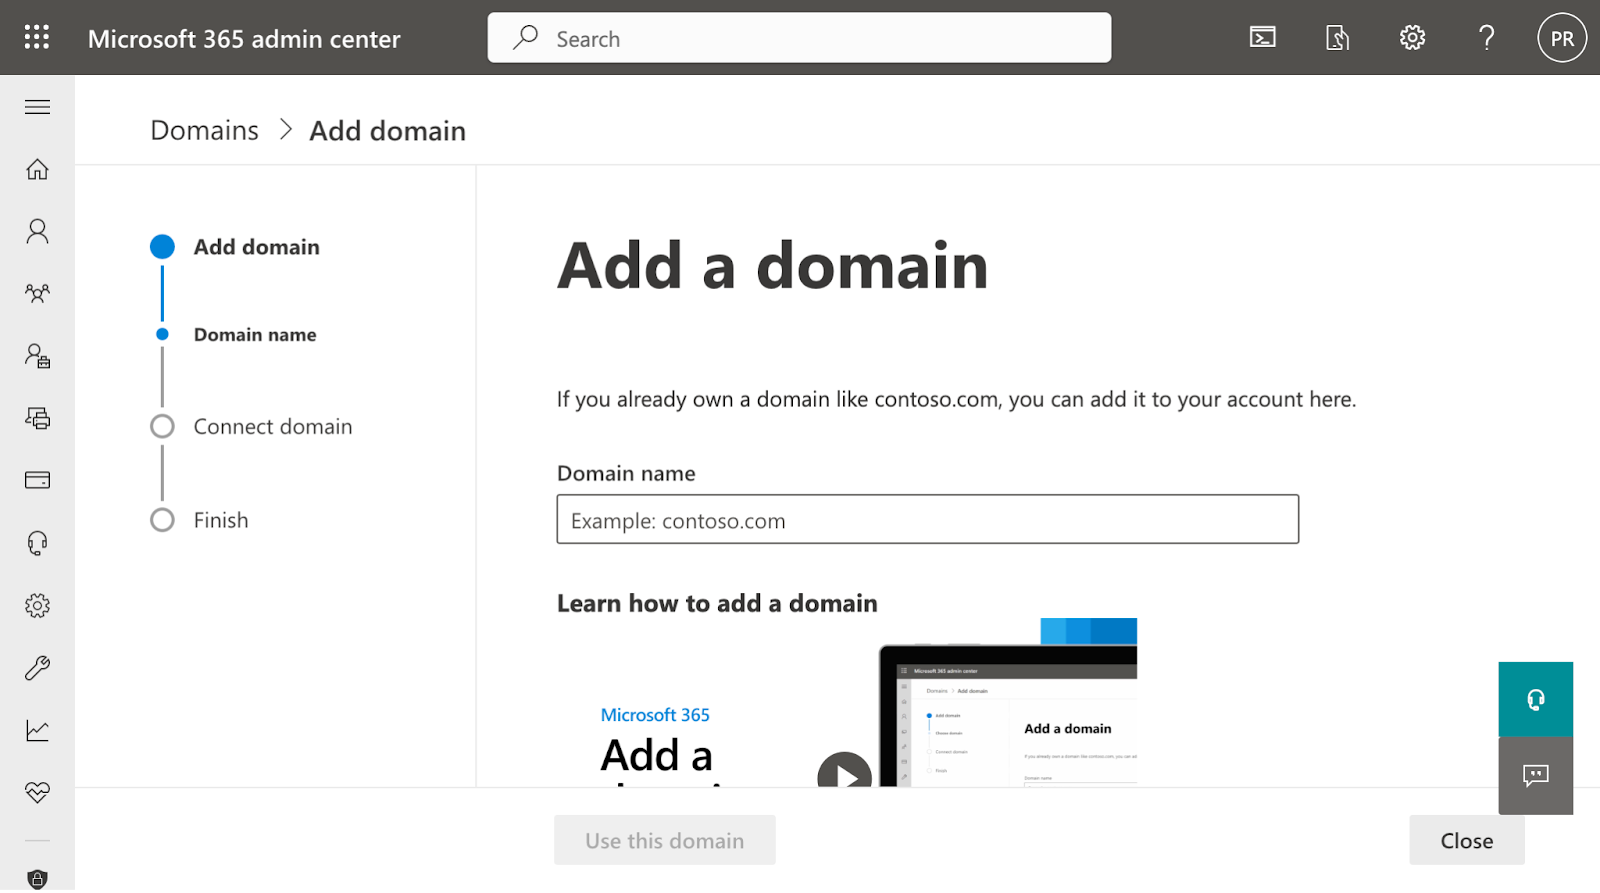Open Resources printer icon in sidebar
This screenshot has width=1600, height=893.
click(37, 418)
